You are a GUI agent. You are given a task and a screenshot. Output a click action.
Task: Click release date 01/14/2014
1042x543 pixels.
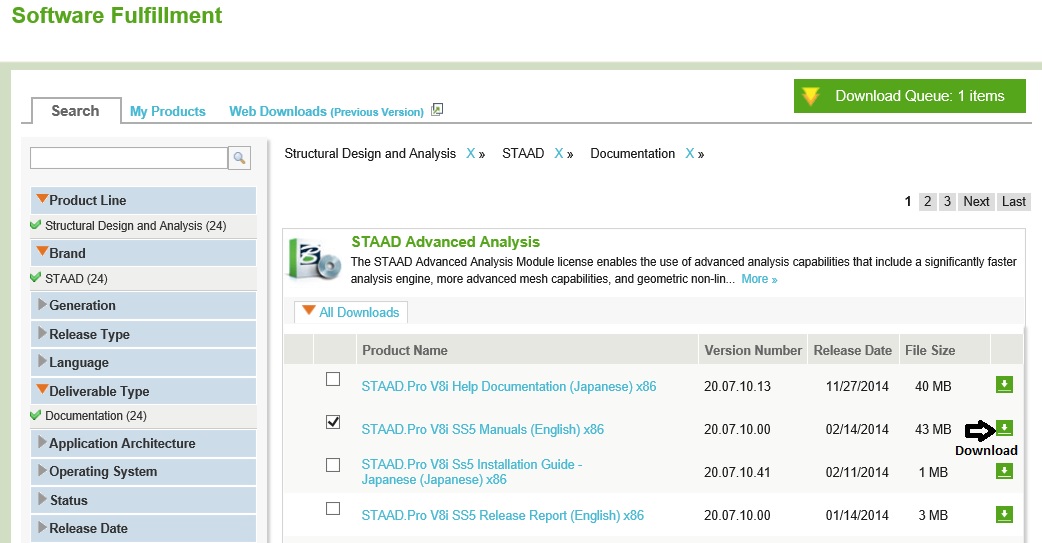tap(857, 515)
